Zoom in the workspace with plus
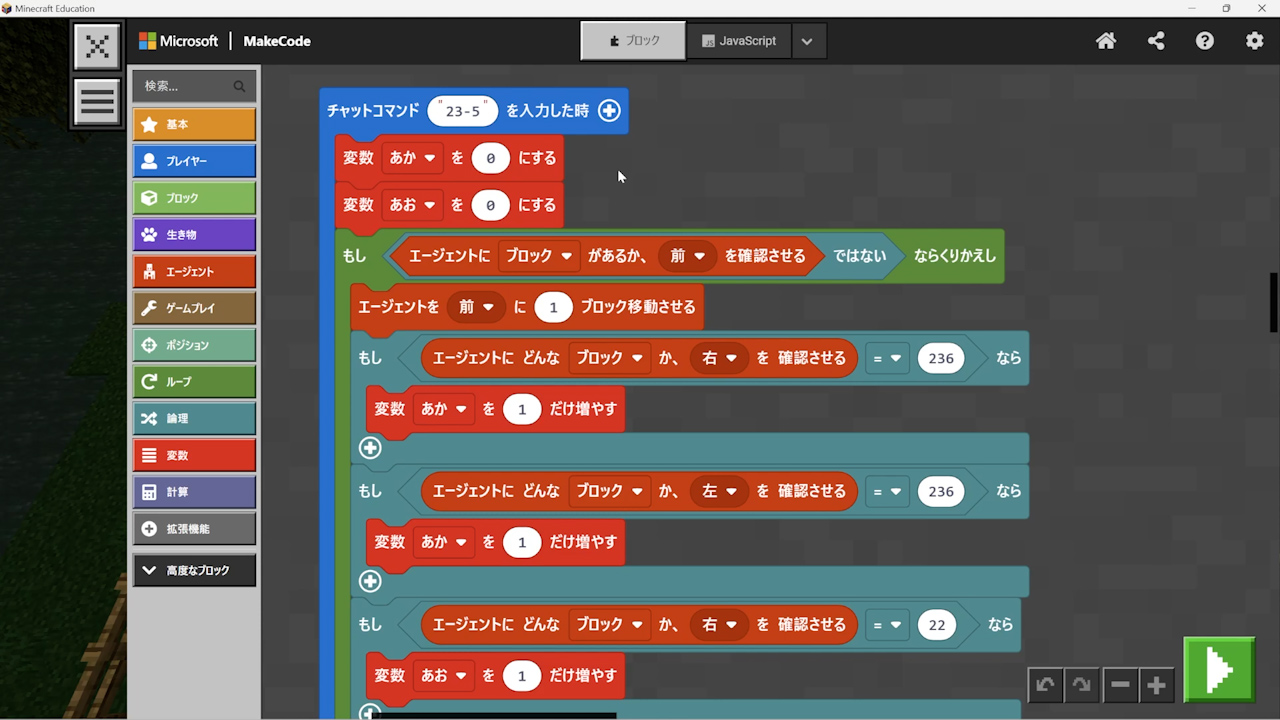The image size is (1280, 720). [x=1157, y=685]
